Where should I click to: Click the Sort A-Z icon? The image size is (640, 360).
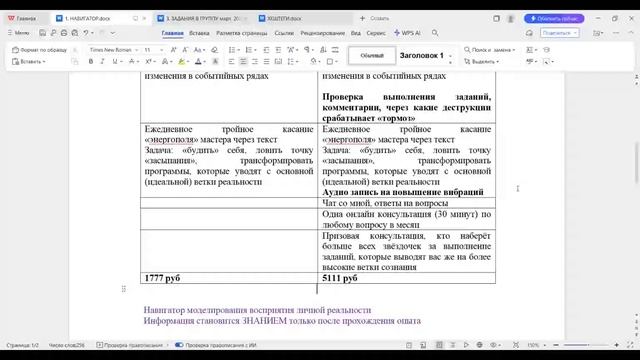(323, 50)
